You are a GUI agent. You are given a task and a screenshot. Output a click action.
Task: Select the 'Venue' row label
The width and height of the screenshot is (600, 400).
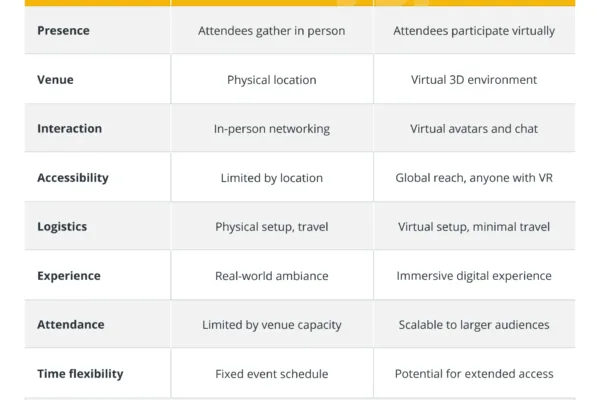coord(55,80)
